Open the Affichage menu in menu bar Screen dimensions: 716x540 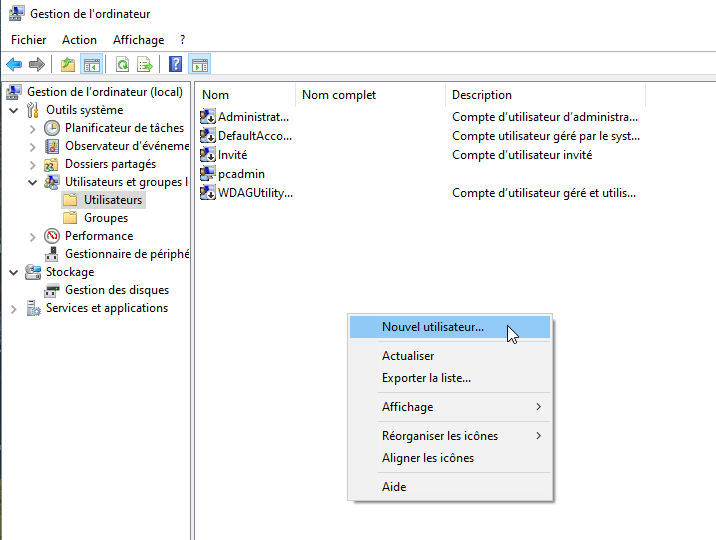pyautogui.click(x=138, y=40)
